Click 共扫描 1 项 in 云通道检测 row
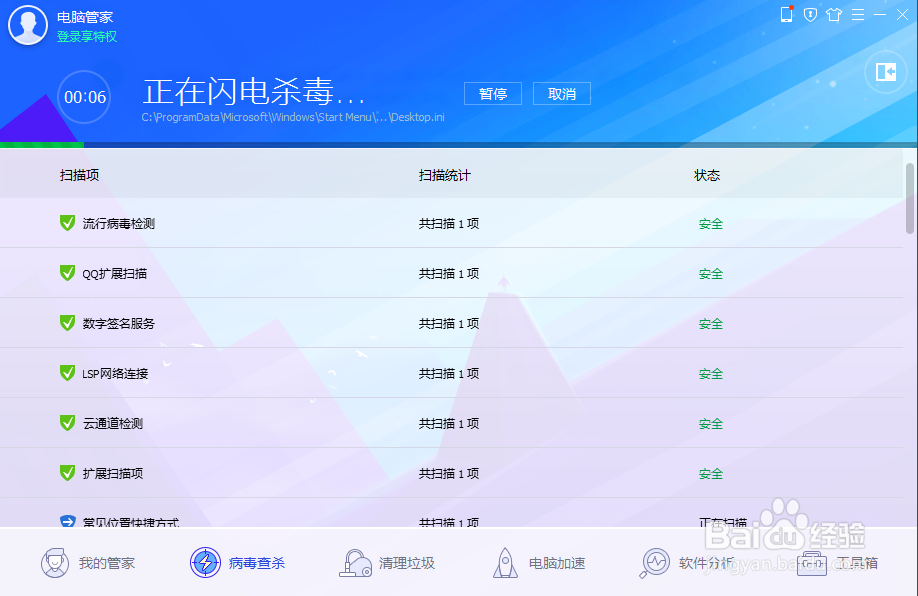Image resolution: width=918 pixels, height=596 pixels. [x=449, y=423]
